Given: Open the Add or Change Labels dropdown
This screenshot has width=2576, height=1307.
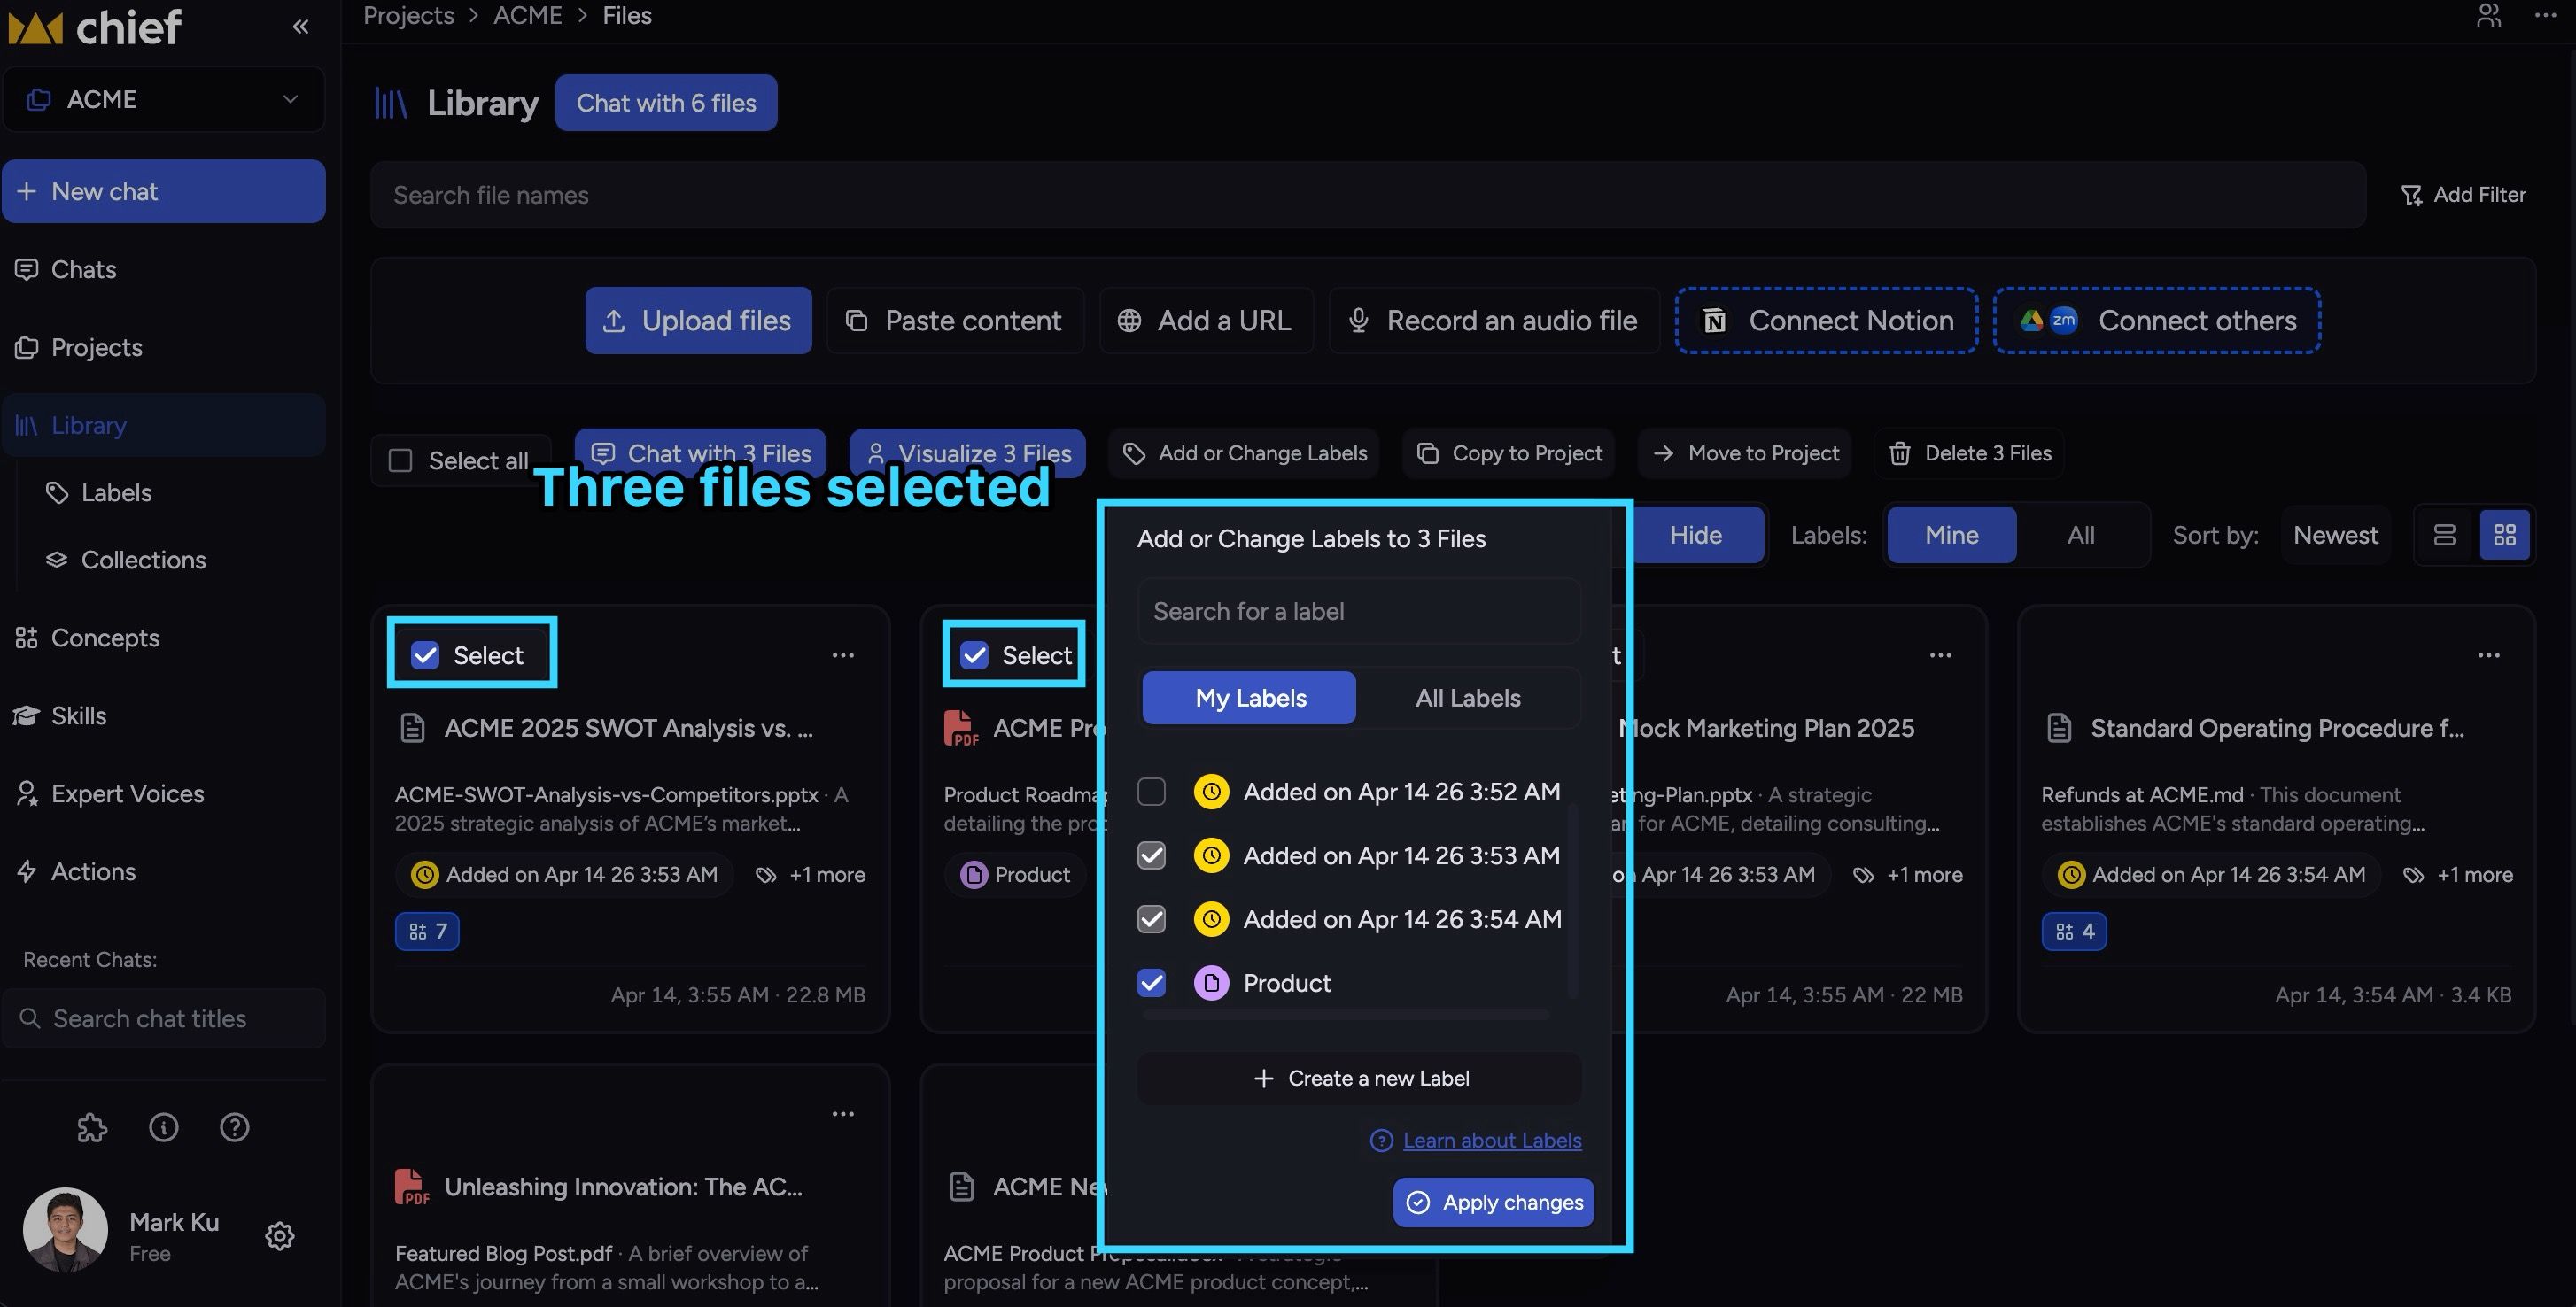Looking at the screenshot, I should tap(1244, 453).
